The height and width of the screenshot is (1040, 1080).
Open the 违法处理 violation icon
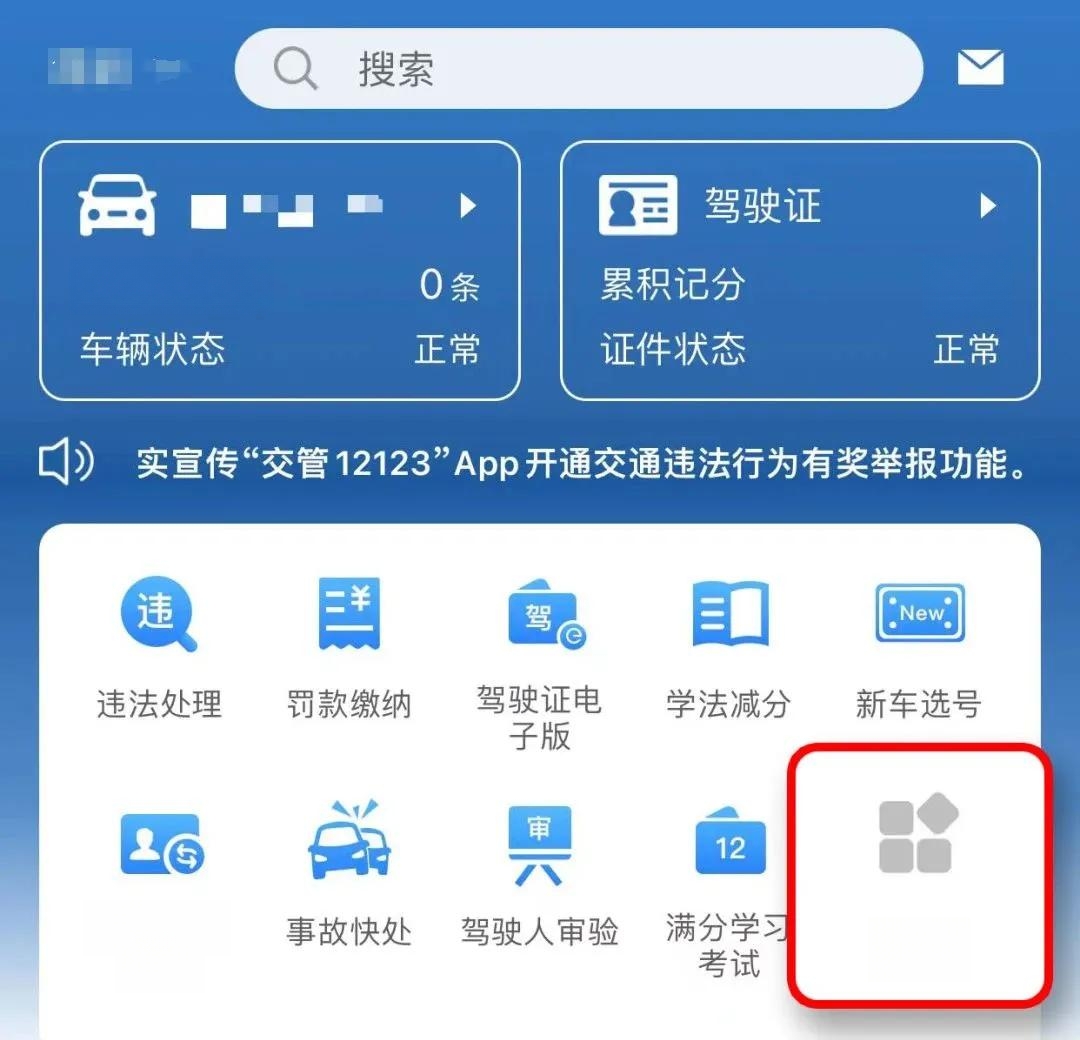tap(159, 614)
